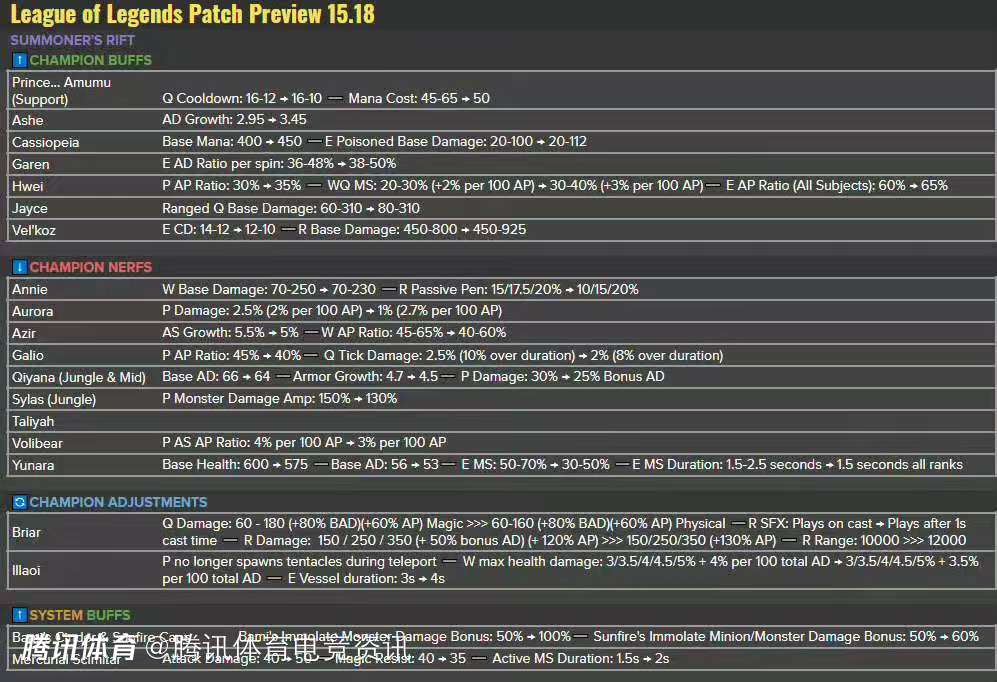Click the empty Taliyah row name
The image size is (997, 682).
pos(33,421)
